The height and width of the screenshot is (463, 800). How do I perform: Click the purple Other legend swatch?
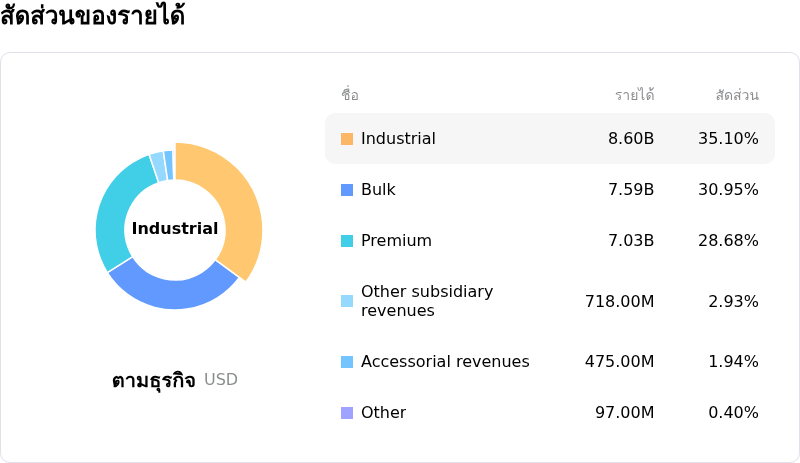[347, 413]
